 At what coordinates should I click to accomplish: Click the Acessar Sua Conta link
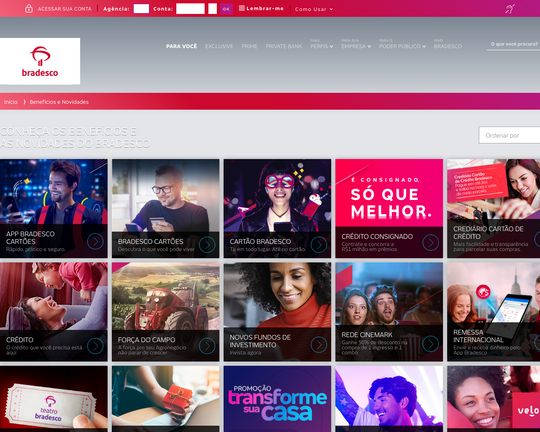pos(65,9)
